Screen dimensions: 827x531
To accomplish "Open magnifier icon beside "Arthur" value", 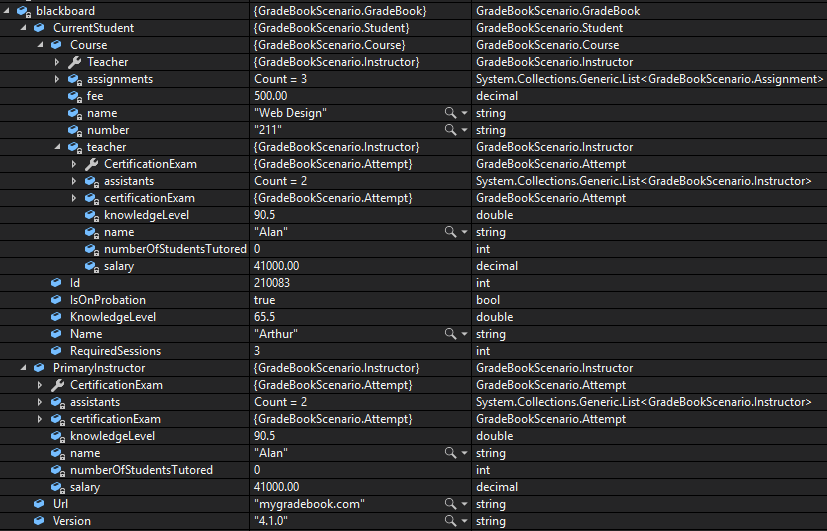I will coord(450,334).
